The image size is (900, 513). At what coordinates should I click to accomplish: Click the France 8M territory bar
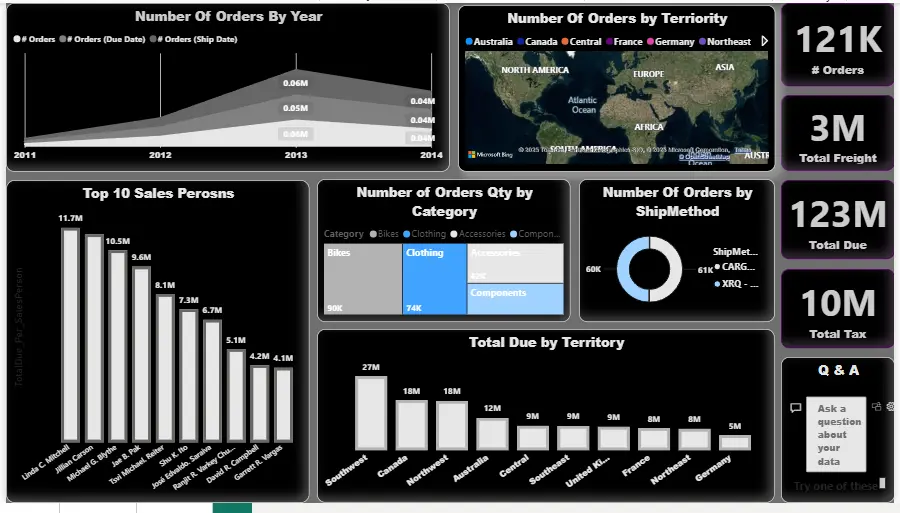[x=654, y=440]
